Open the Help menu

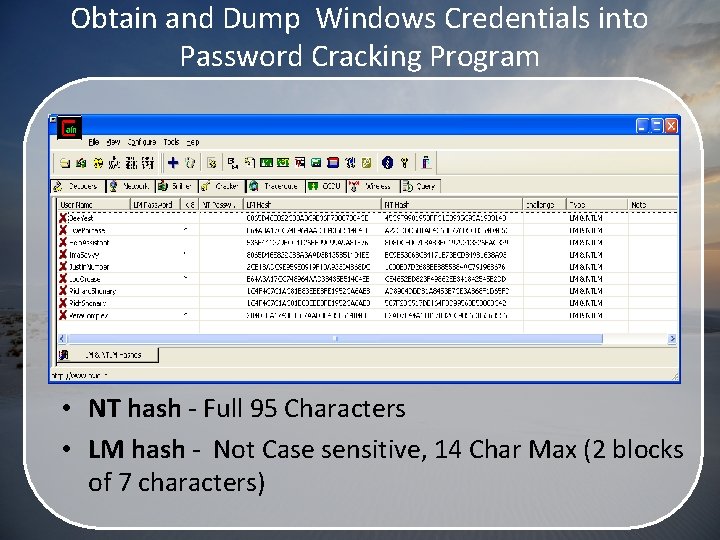tap(193, 142)
